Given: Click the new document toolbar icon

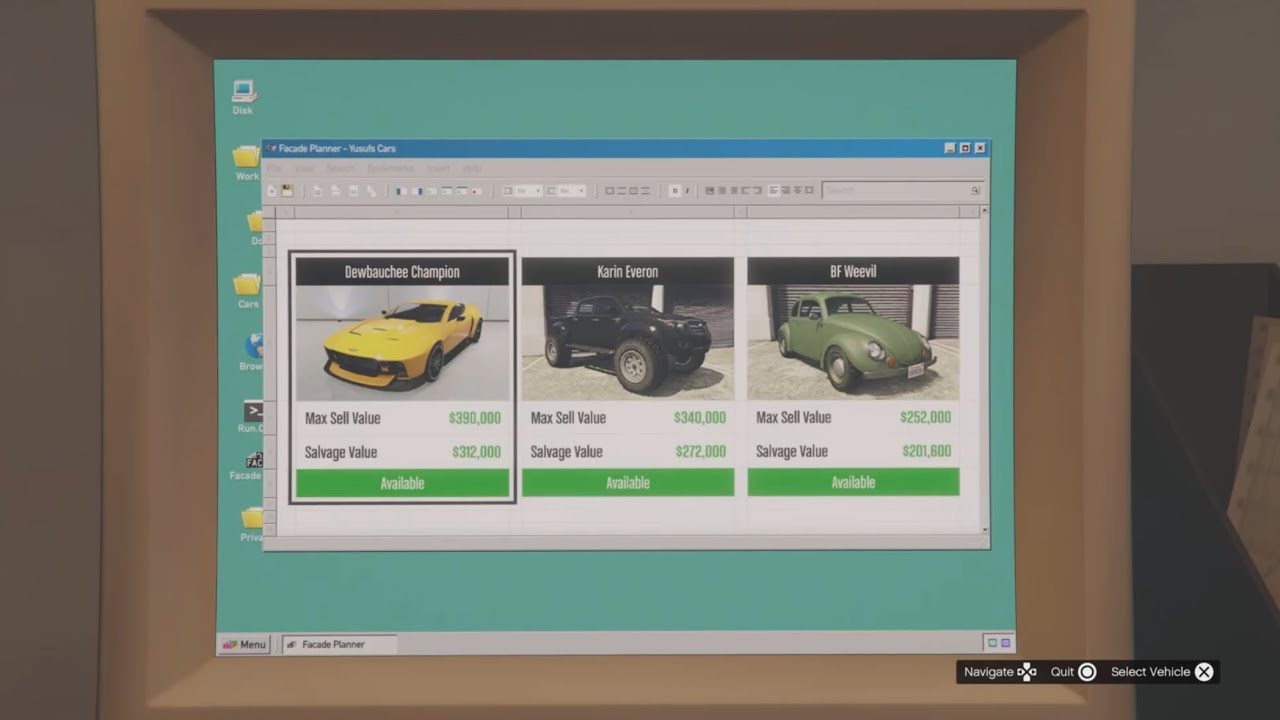Looking at the screenshot, I should pyautogui.click(x=272, y=190).
